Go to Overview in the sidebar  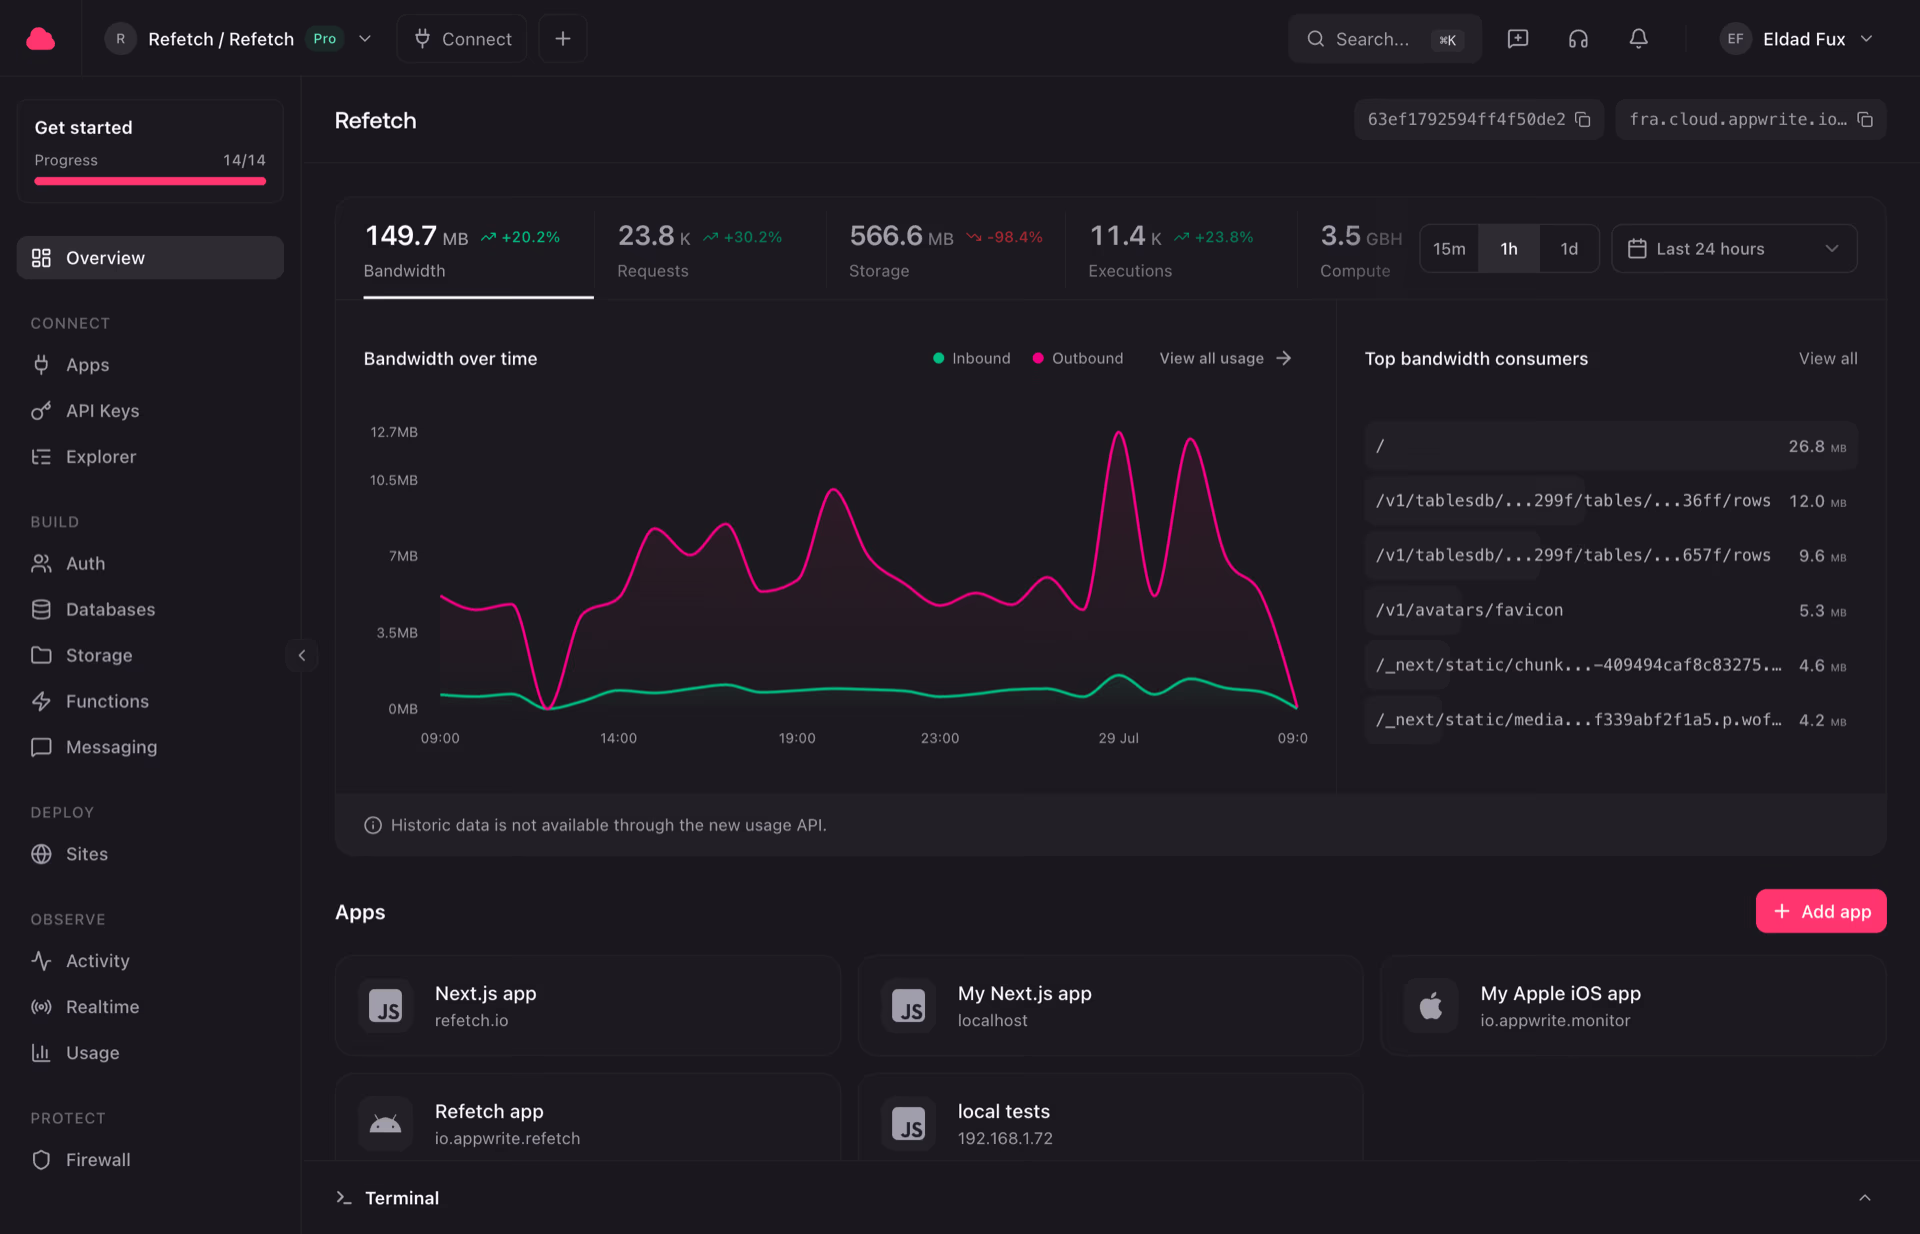pos(150,258)
